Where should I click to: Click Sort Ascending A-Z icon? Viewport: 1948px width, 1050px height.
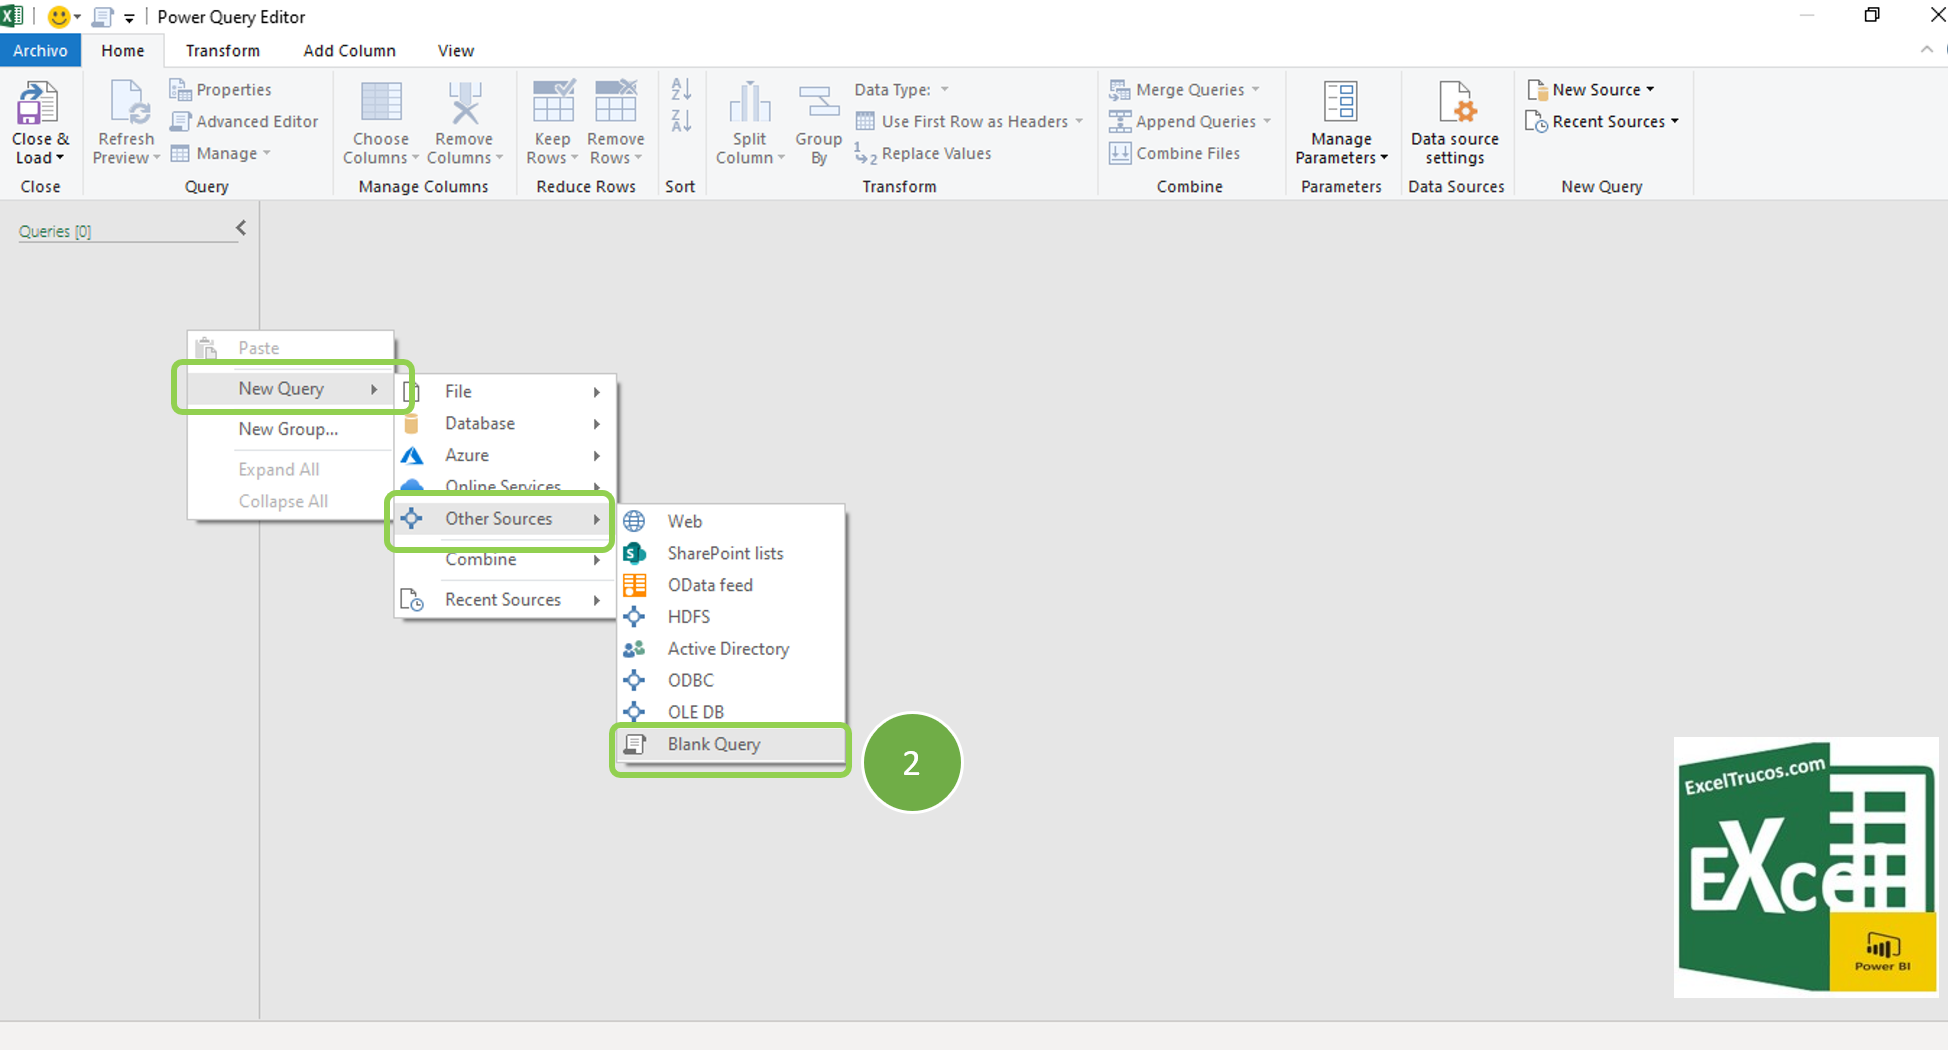(x=681, y=90)
